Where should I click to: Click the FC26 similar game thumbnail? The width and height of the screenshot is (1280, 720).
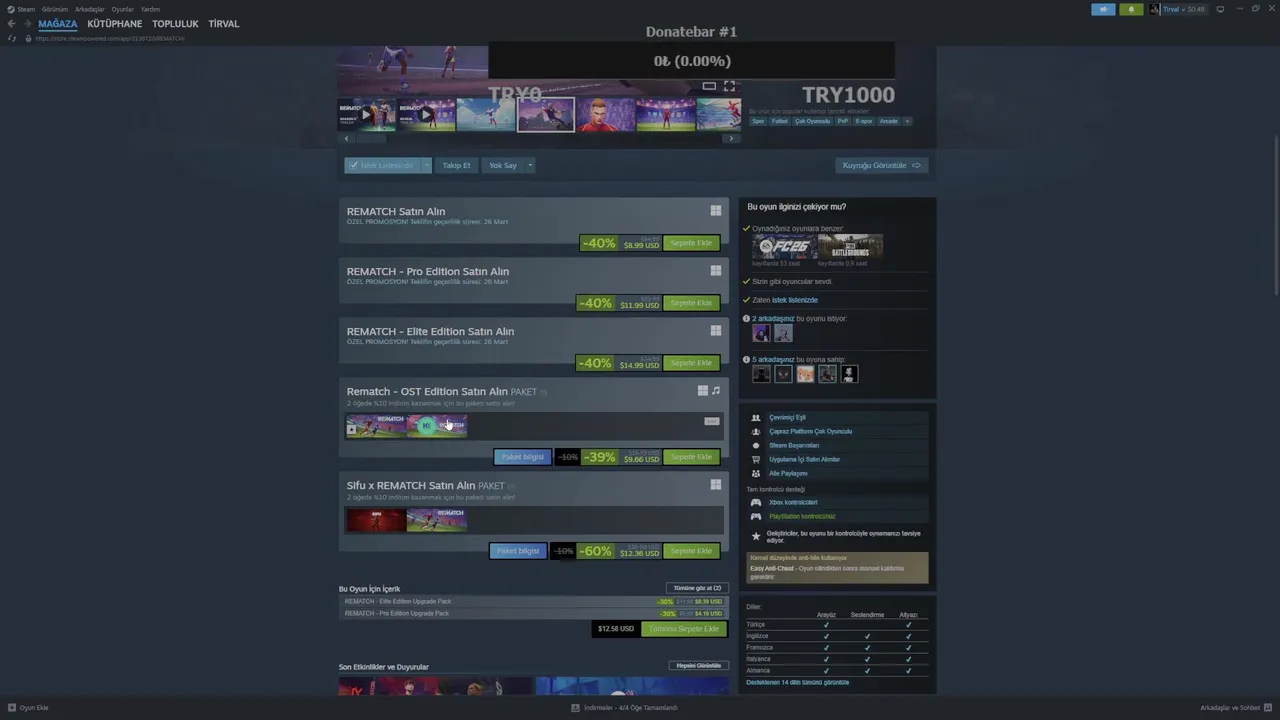click(x=784, y=247)
